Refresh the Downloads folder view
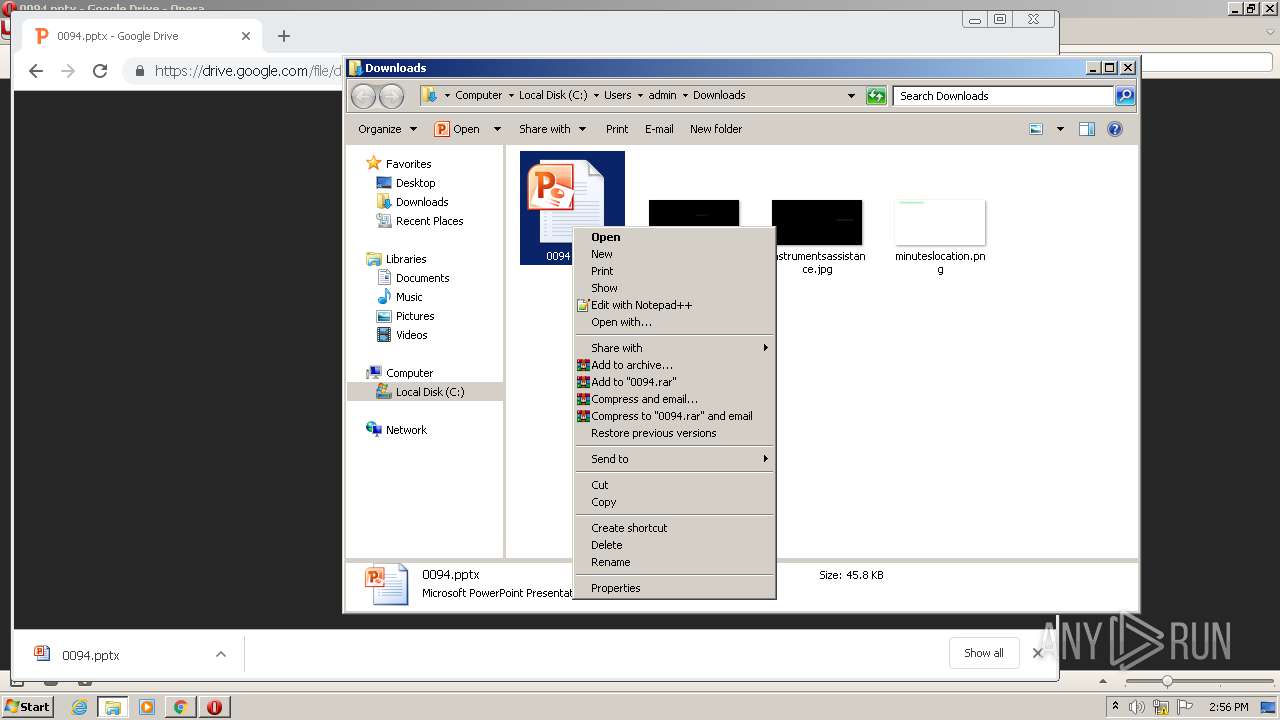This screenshot has width=1280, height=720. point(876,96)
